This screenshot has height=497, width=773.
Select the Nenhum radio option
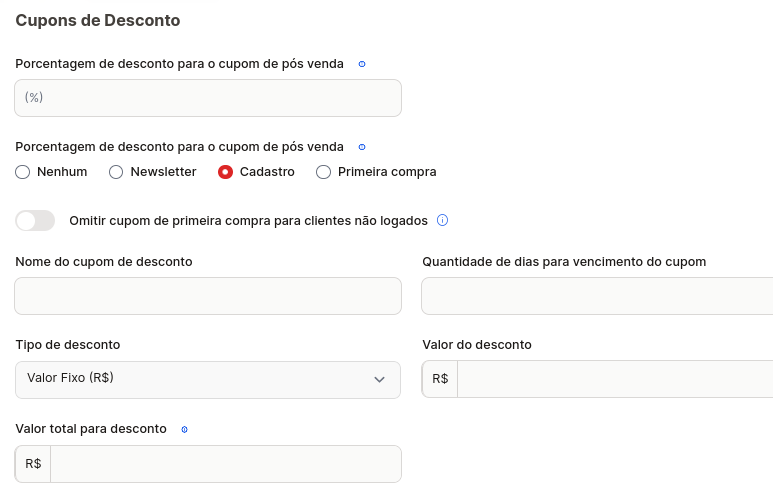pyautogui.click(x=23, y=172)
